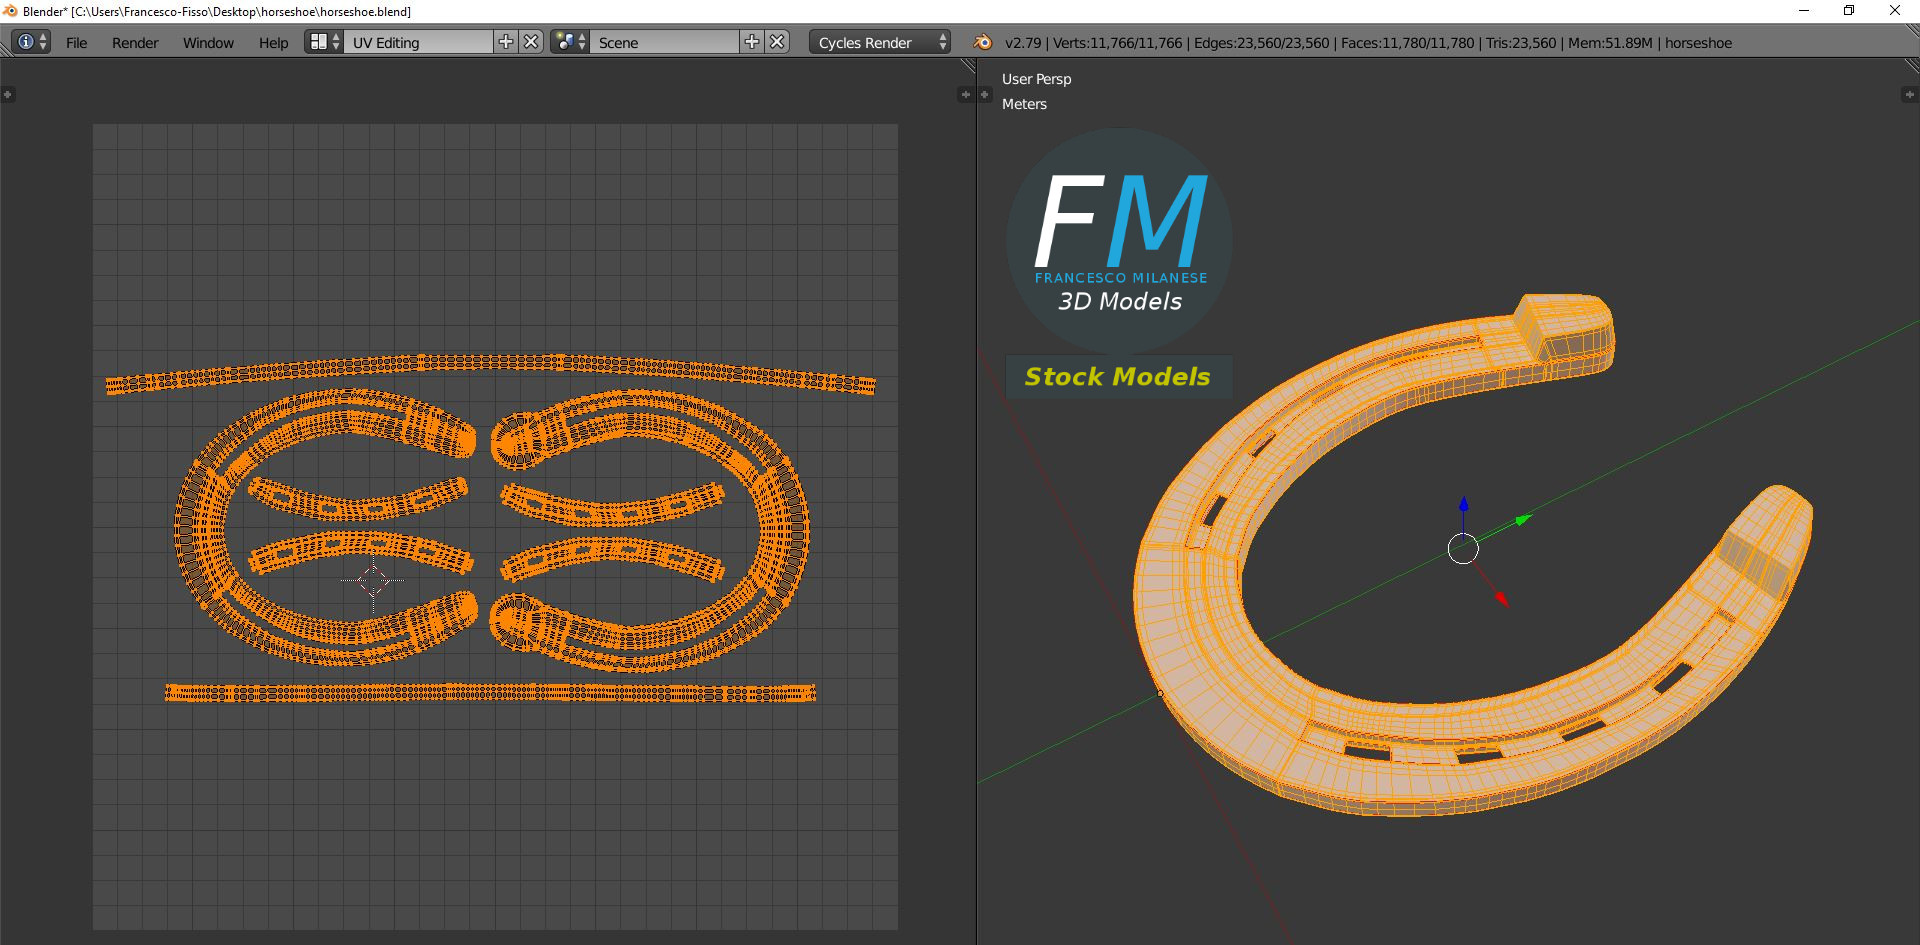The image size is (1920, 945).
Task: Expand the top-right plus widget of the 3D viewport
Action: point(1908,94)
